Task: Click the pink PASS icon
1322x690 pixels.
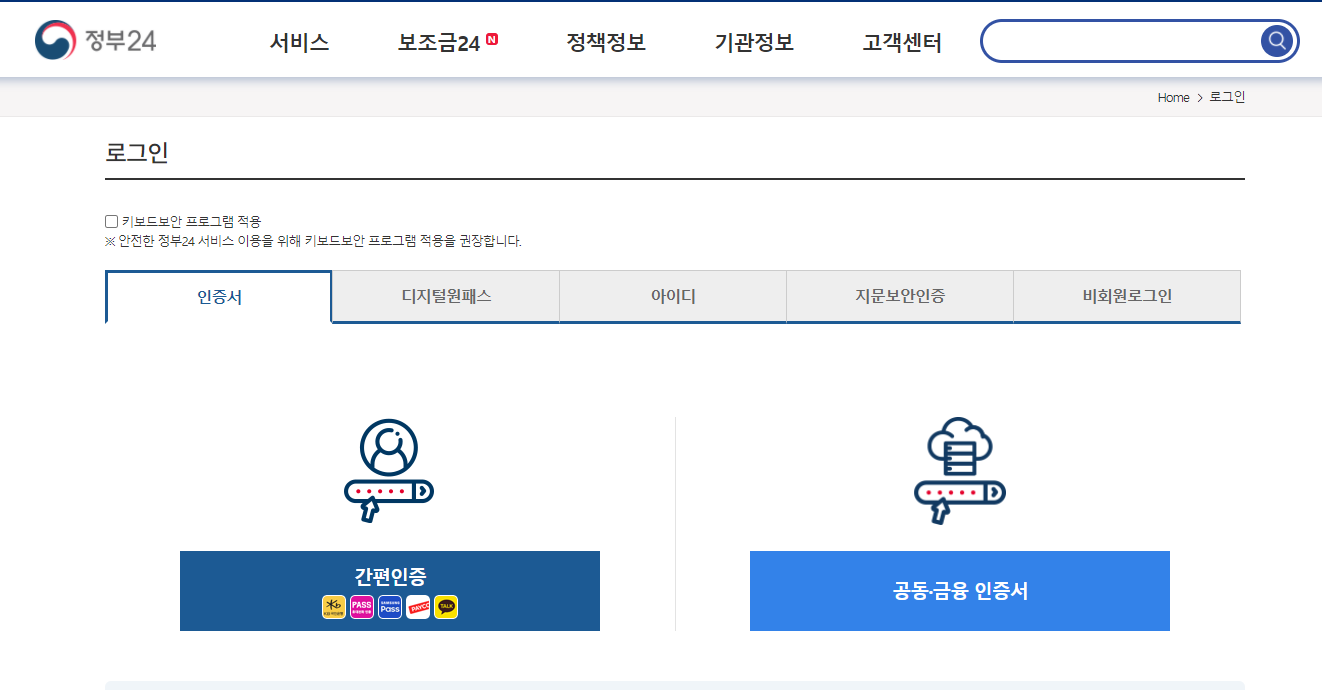Action: pyautogui.click(x=362, y=607)
